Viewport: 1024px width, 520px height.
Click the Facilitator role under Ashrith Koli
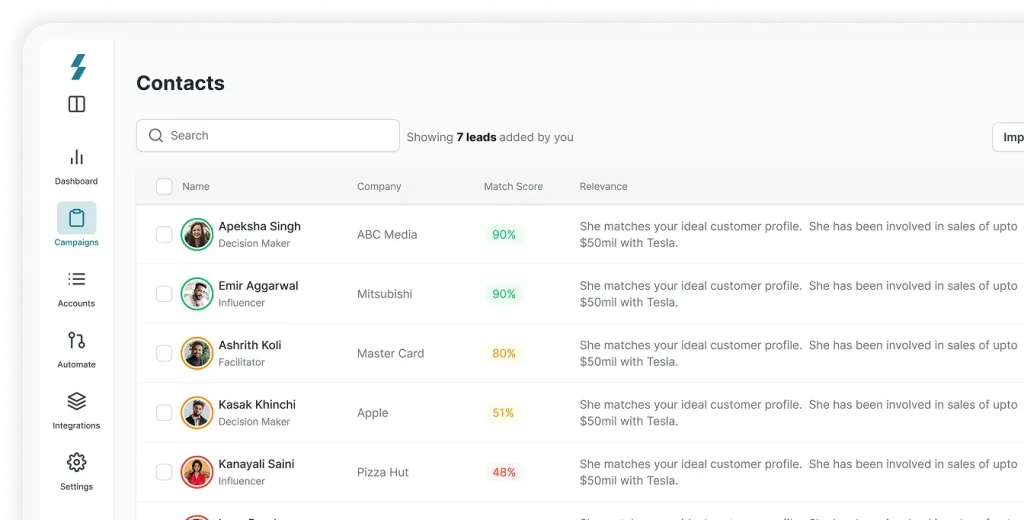click(x=242, y=362)
